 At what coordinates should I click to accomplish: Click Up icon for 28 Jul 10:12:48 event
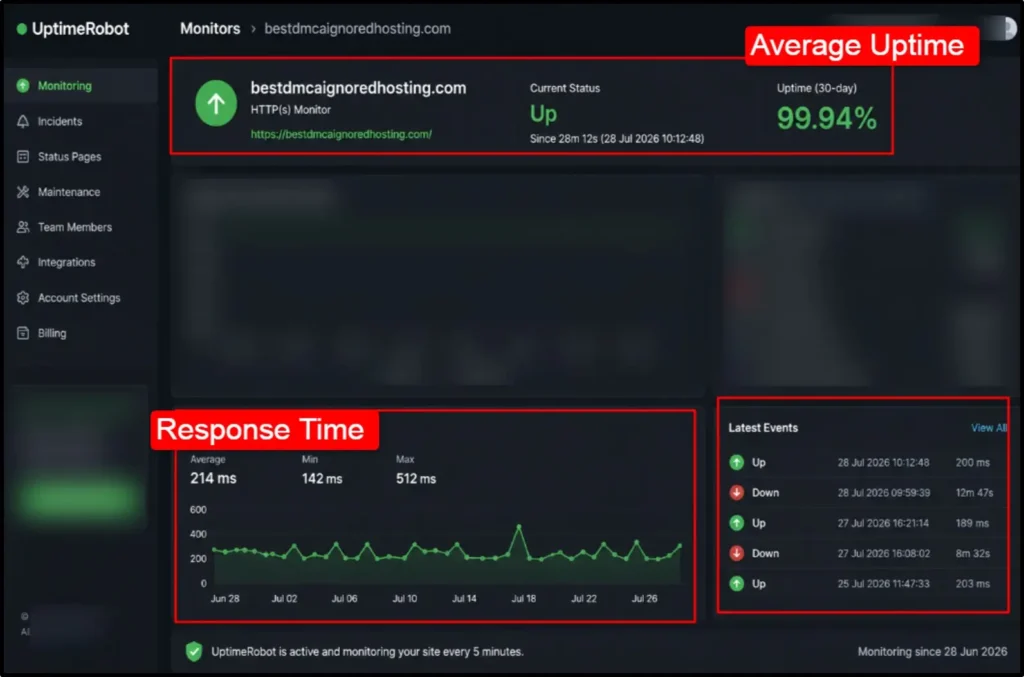point(737,462)
